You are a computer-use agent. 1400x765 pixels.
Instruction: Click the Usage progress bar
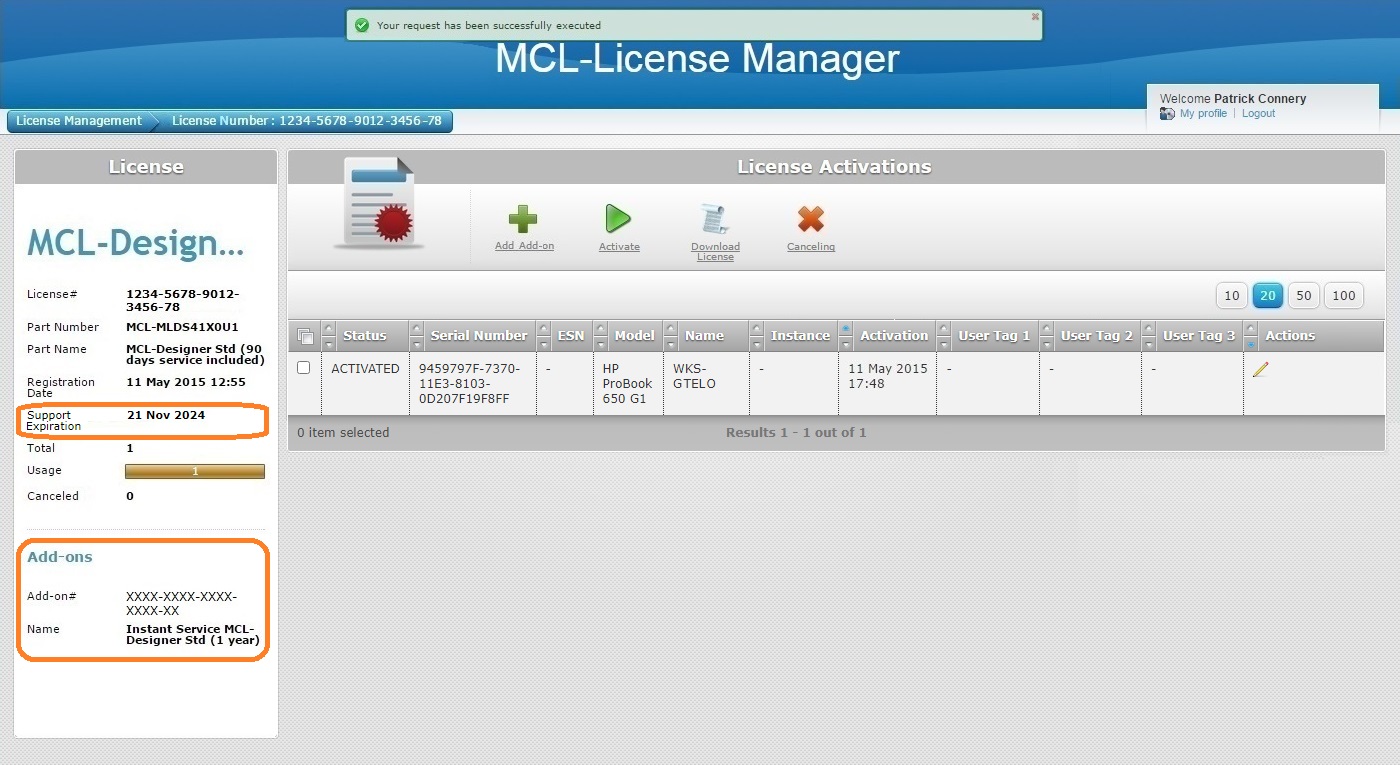pos(195,471)
